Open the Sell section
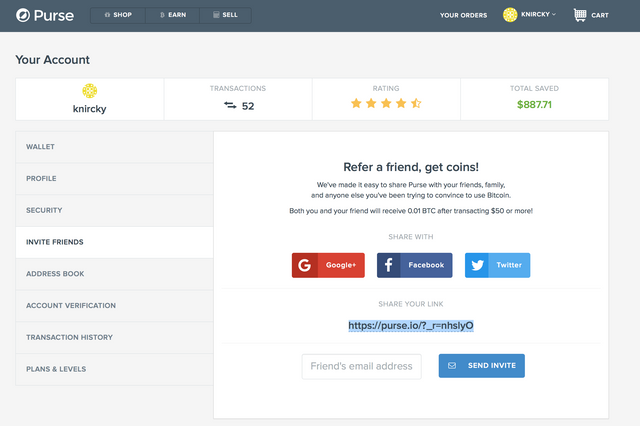The width and height of the screenshot is (640, 426). coord(225,15)
